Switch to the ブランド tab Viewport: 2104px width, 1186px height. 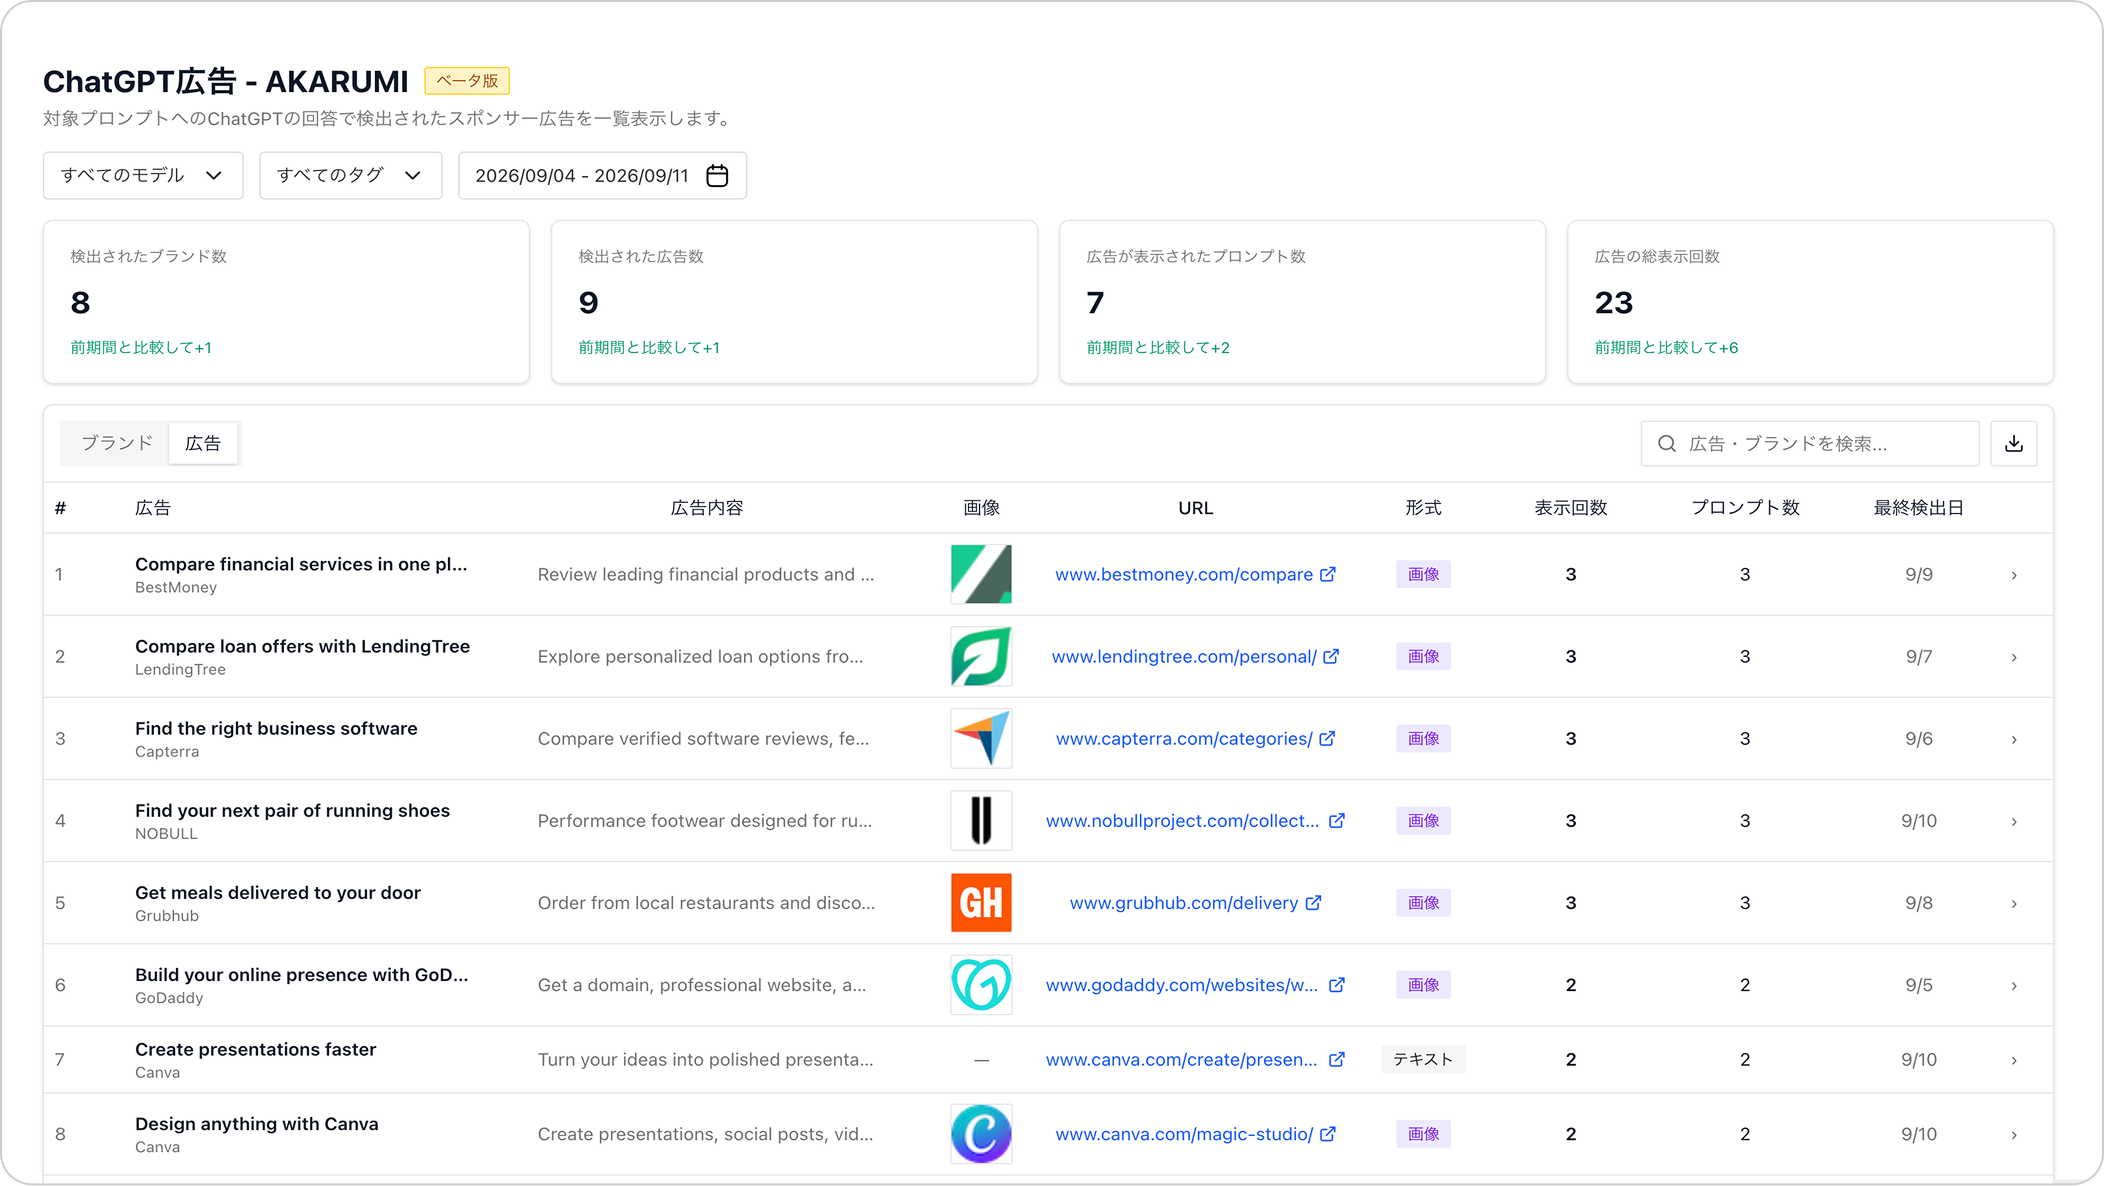coord(117,443)
